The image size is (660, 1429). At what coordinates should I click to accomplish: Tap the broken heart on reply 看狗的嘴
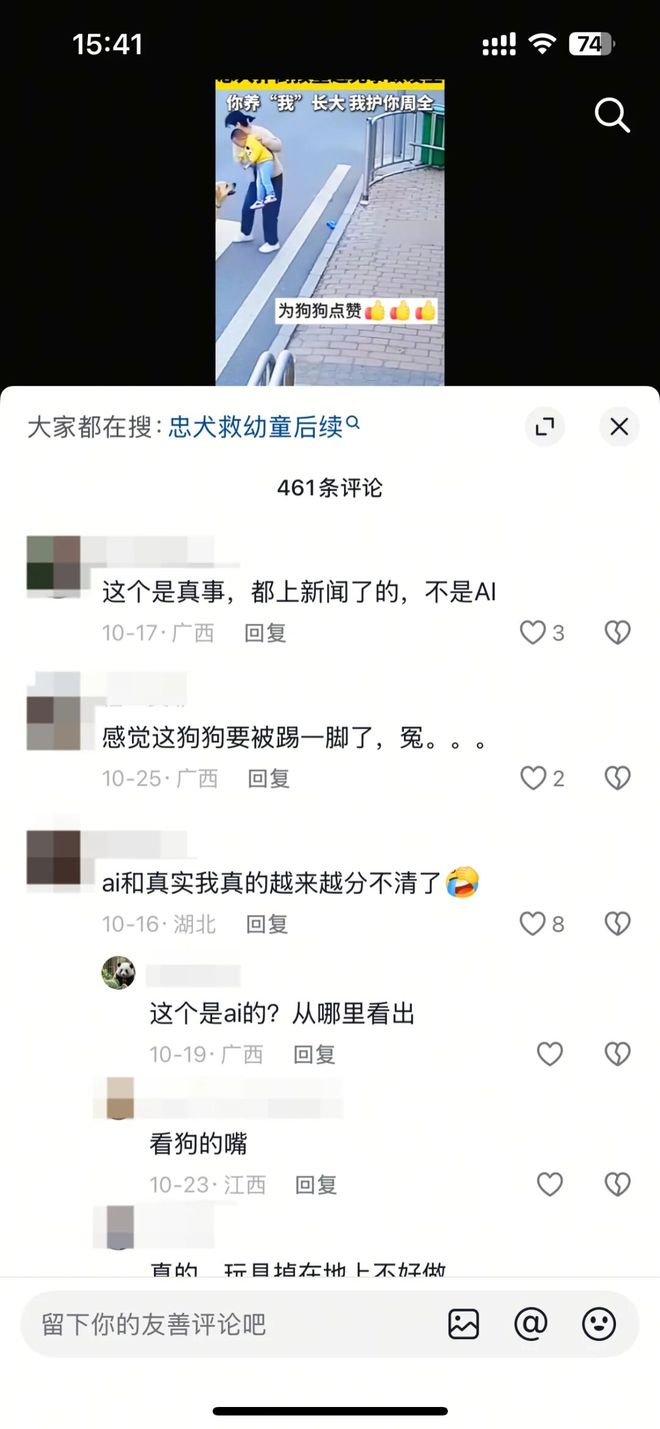(x=618, y=1185)
